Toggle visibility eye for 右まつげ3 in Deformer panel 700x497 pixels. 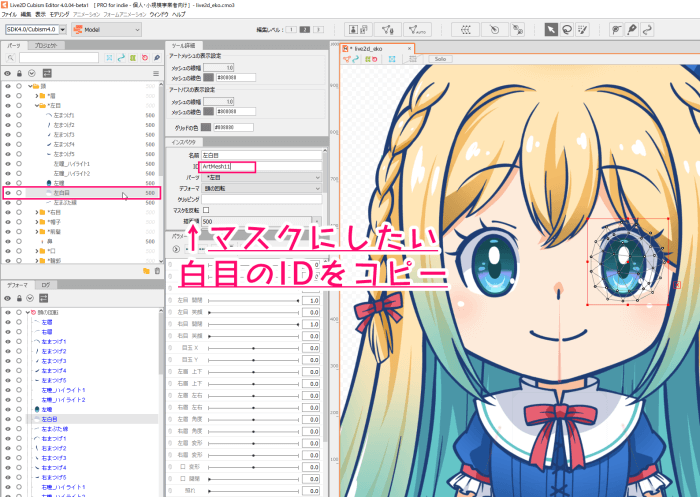pyautogui.click(x=8, y=458)
